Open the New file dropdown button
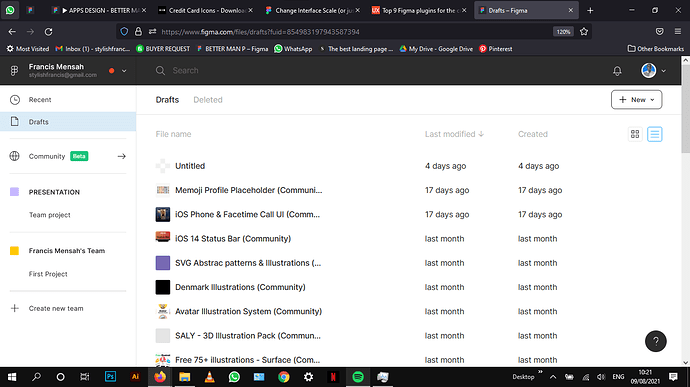This screenshot has height=387, width=690. 636,100
